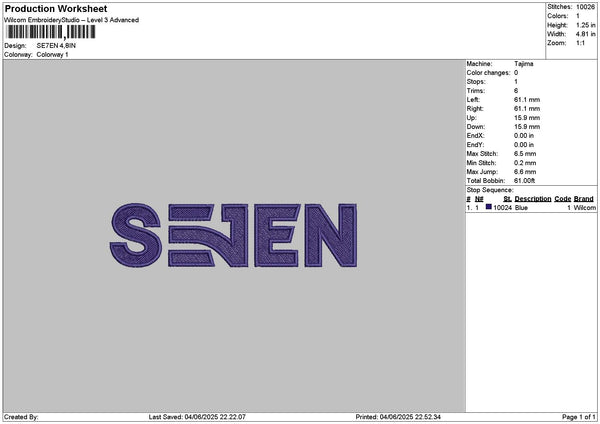
Task: Click the Stitches count 10028
Action: pyautogui.click(x=585, y=7)
